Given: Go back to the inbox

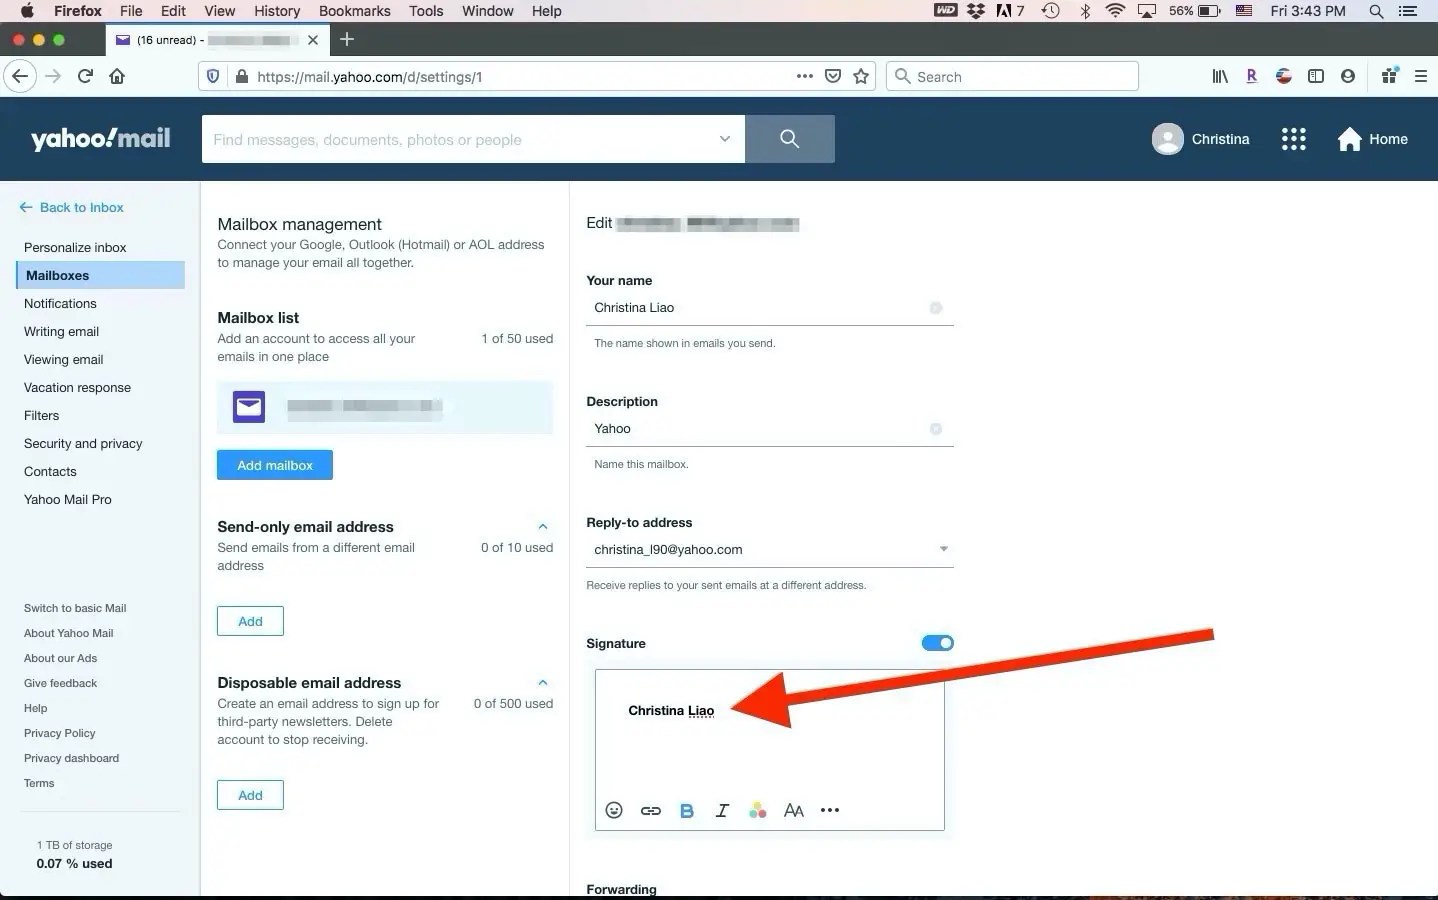Looking at the screenshot, I should point(71,207).
